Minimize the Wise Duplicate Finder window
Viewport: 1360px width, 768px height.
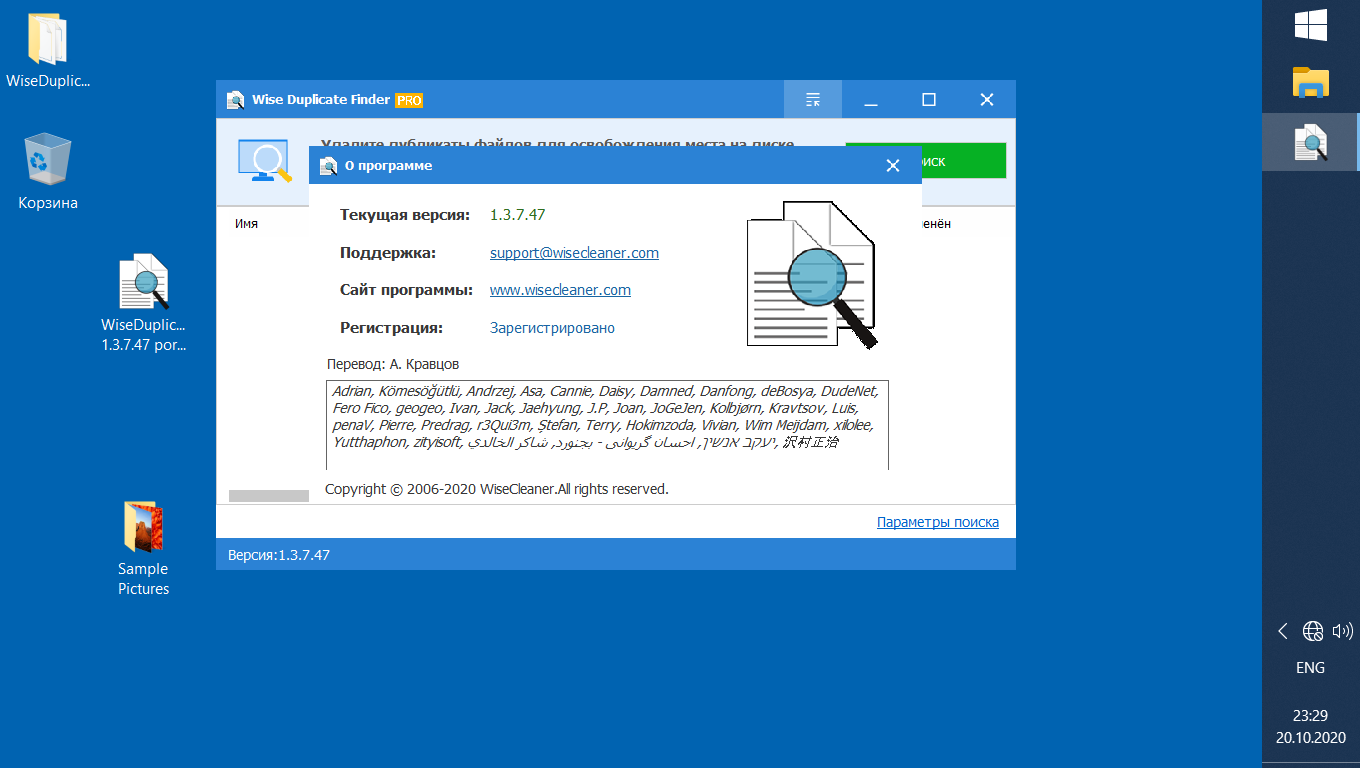[871, 100]
